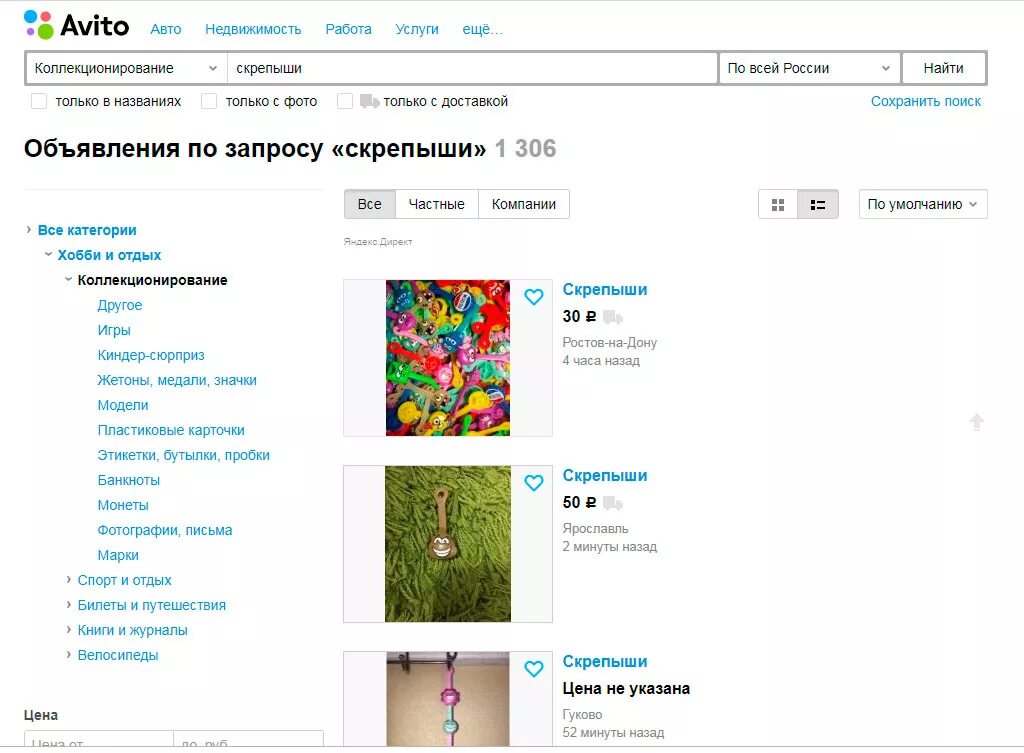Expand the Билеты и путешествия arrow
This screenshot has height=753, width=1024.
coord(69,605)
